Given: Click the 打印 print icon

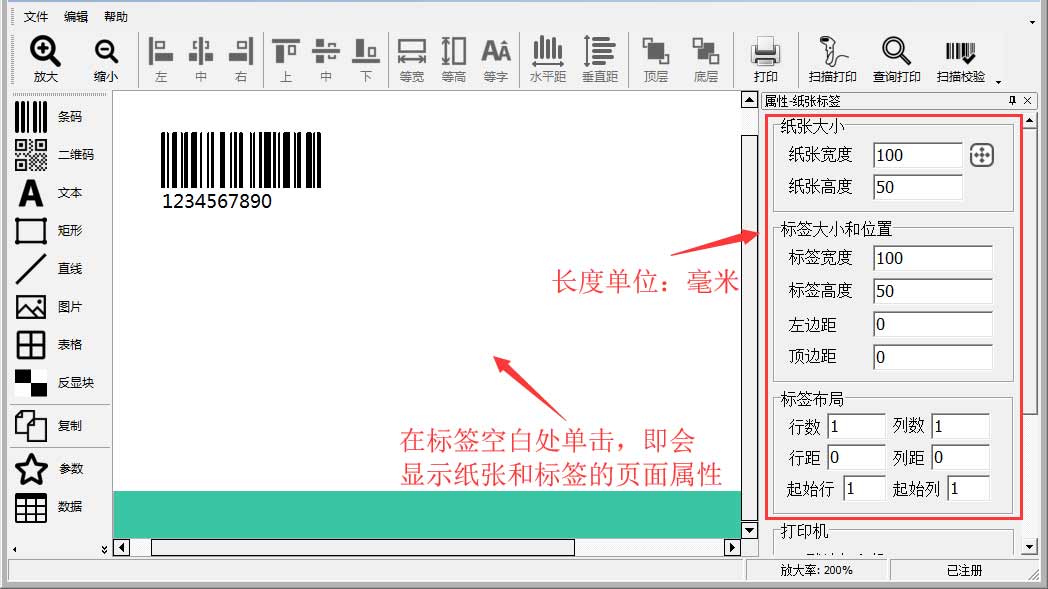Looking at the screenshot, I should (x=765, y=58).
